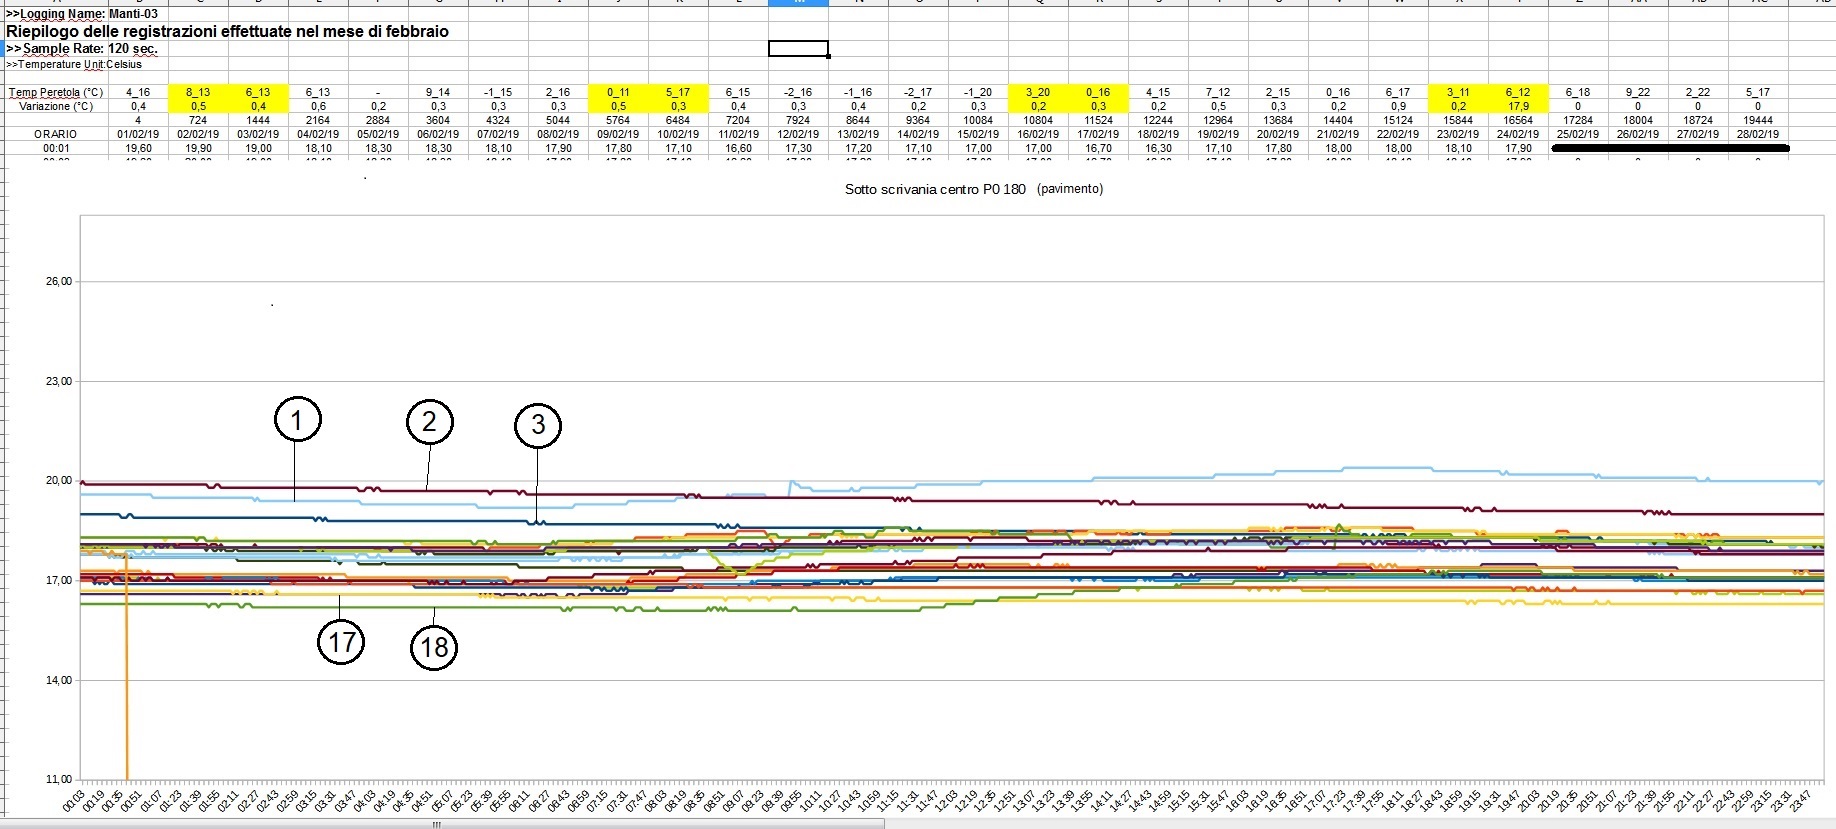Click the 'Logging Name: Manti-03' cell

[83, 14]
